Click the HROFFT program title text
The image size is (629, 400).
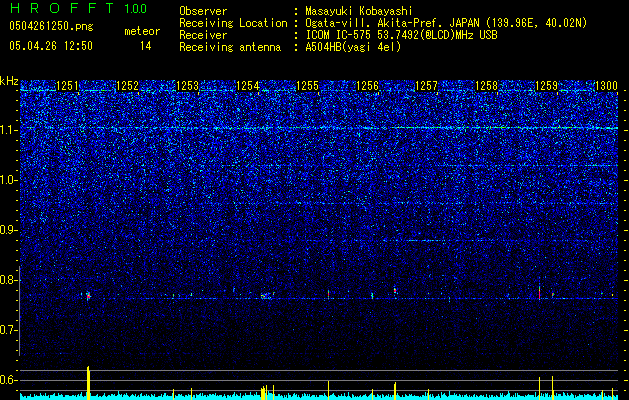(x=62, y=8)
